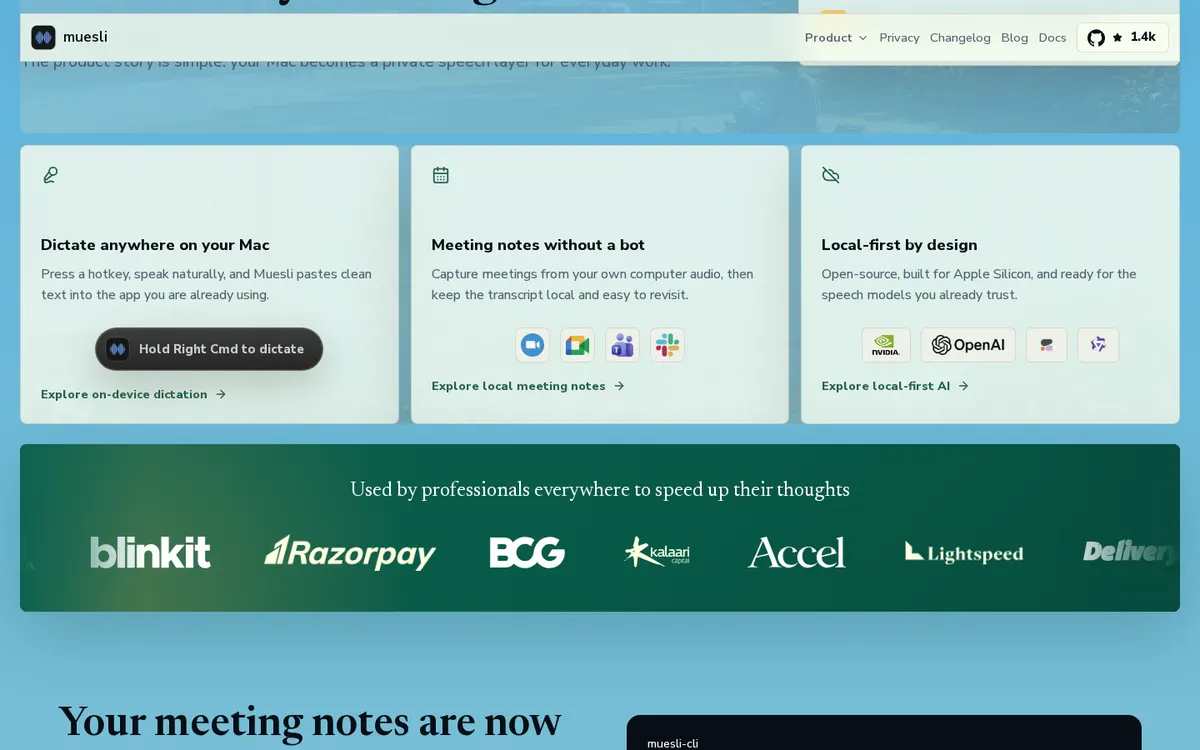
Task: Click Meeting notes without a bot heading
Action: (538, 245)
